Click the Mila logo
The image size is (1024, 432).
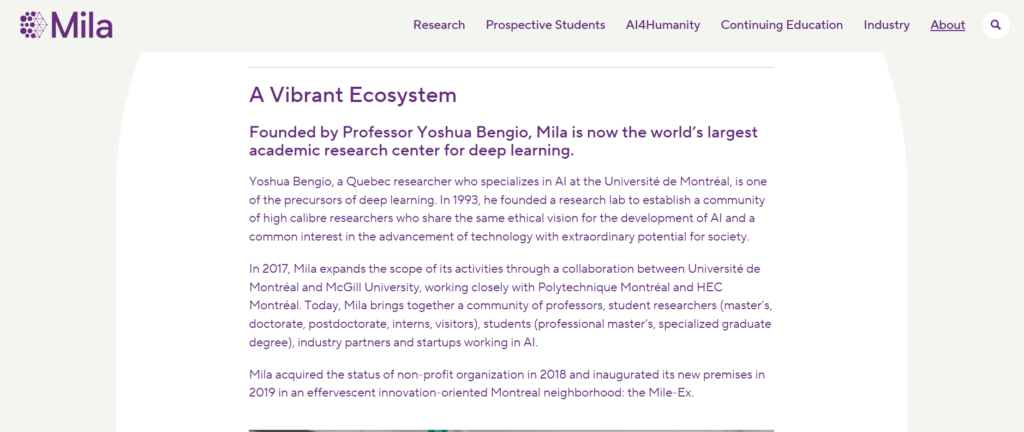point(66,25)
